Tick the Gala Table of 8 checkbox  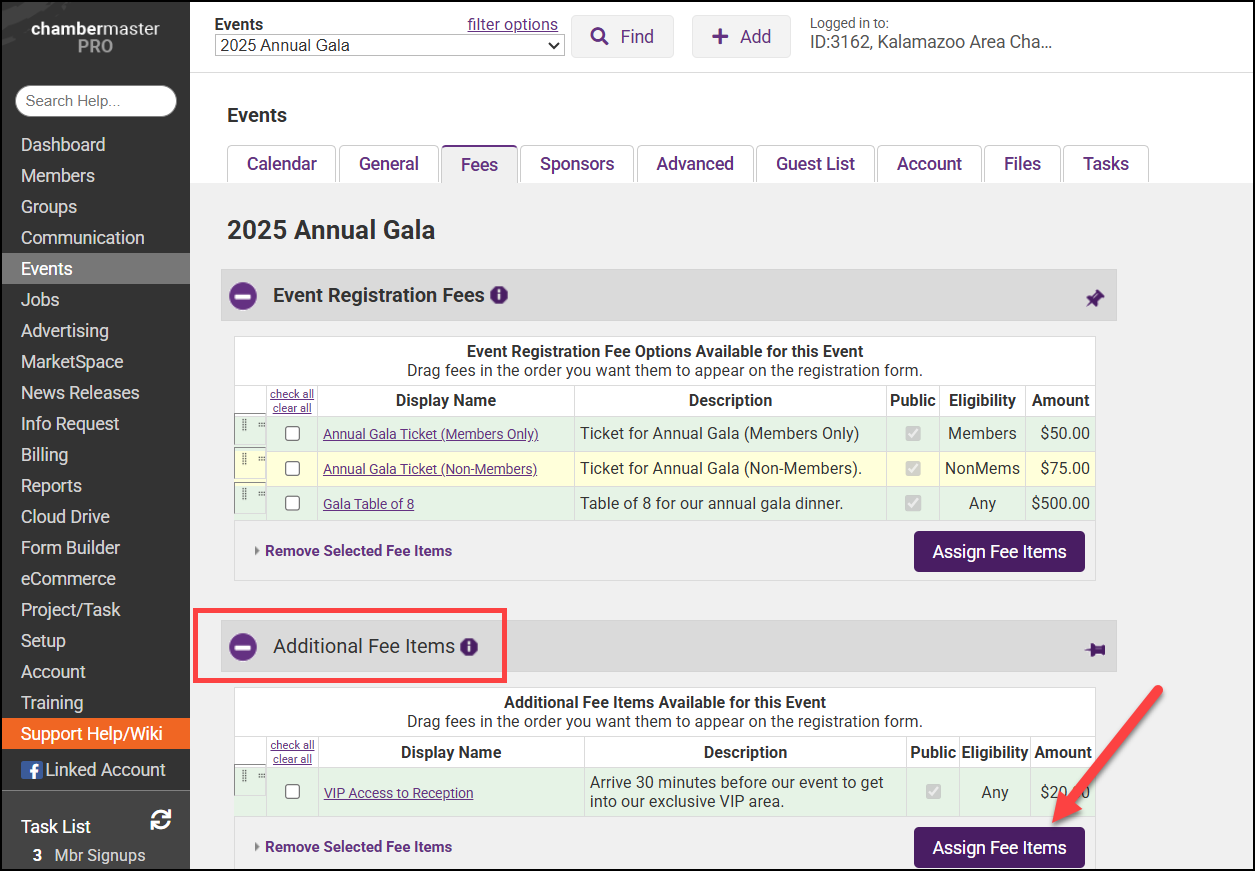coord(292,504)
